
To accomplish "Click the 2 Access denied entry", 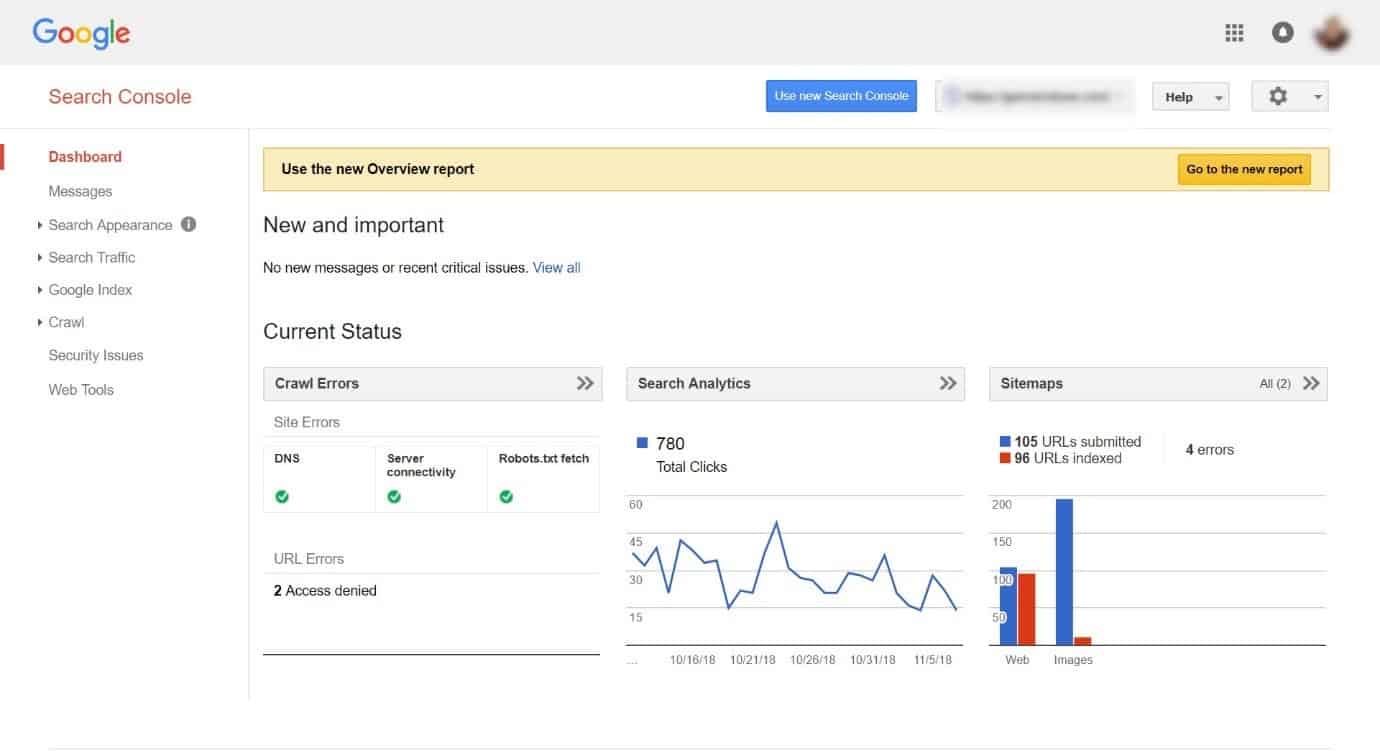I will click(x=325, y=591).
